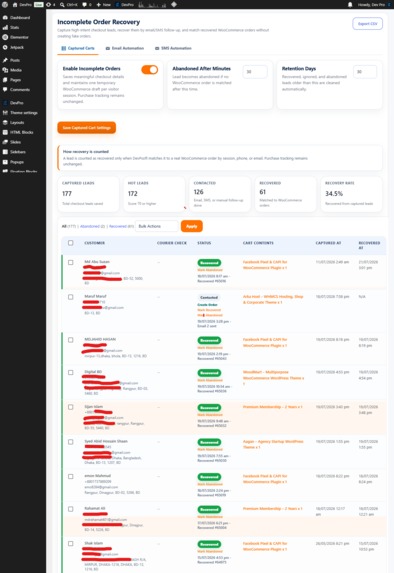Open Theme settings in the sidebar

23,113
